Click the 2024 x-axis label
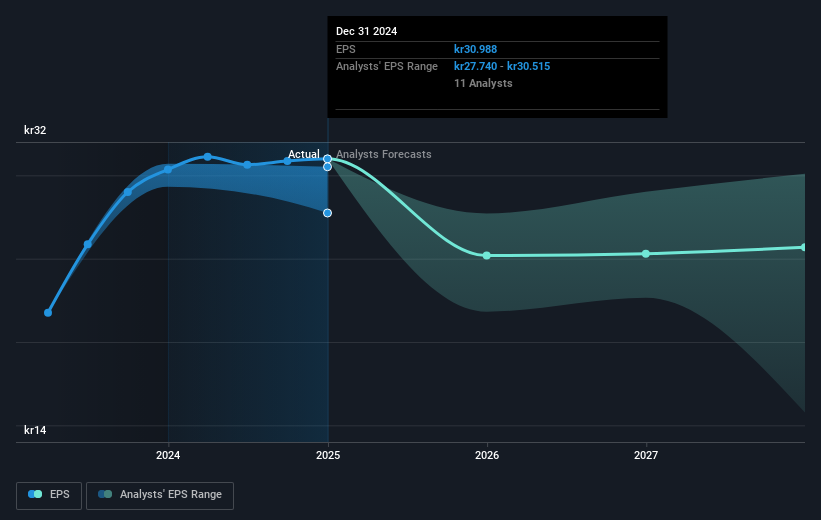The height and width of the screenshot is (520, 821). tap(168, 455)
